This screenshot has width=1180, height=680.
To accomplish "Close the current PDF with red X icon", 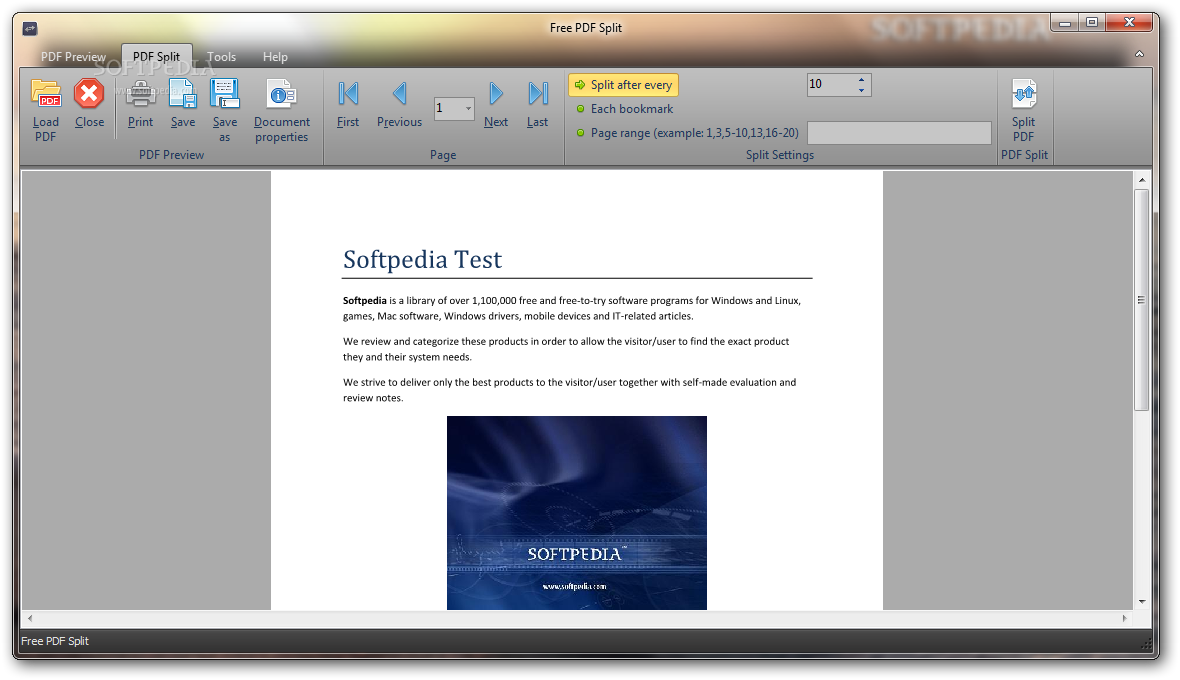I will pyautogui.click(x=89, y=94).
